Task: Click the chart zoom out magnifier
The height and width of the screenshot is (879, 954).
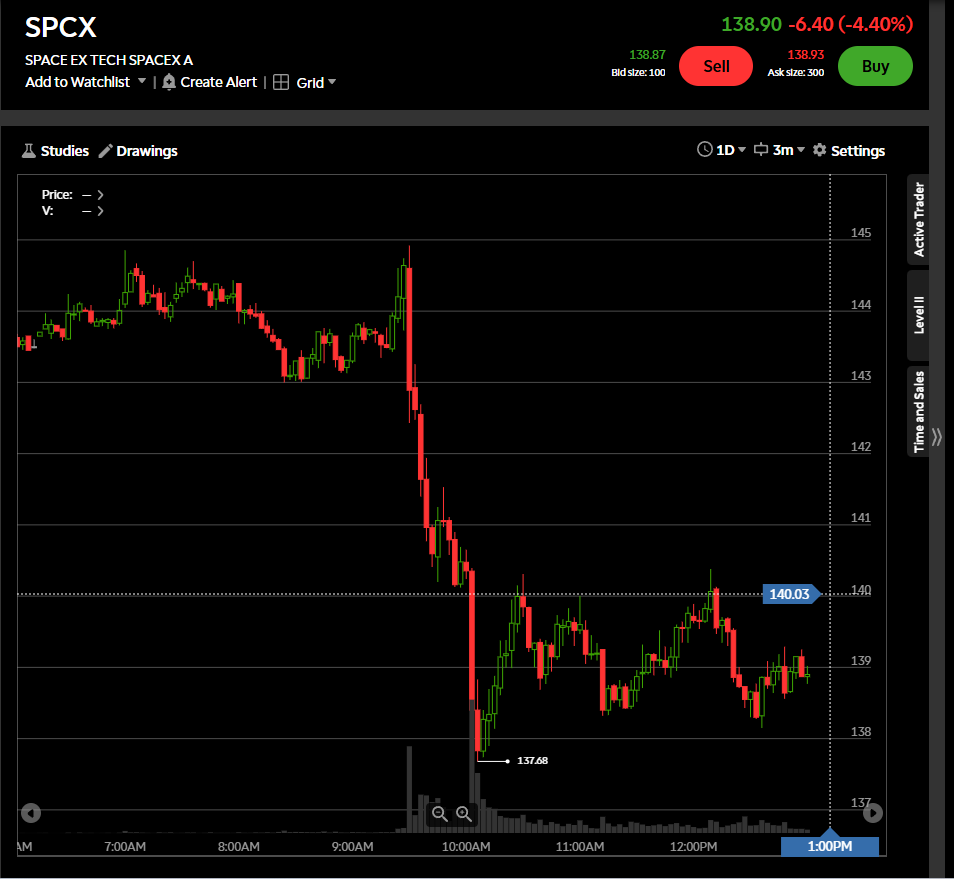Action: (439, 814)
